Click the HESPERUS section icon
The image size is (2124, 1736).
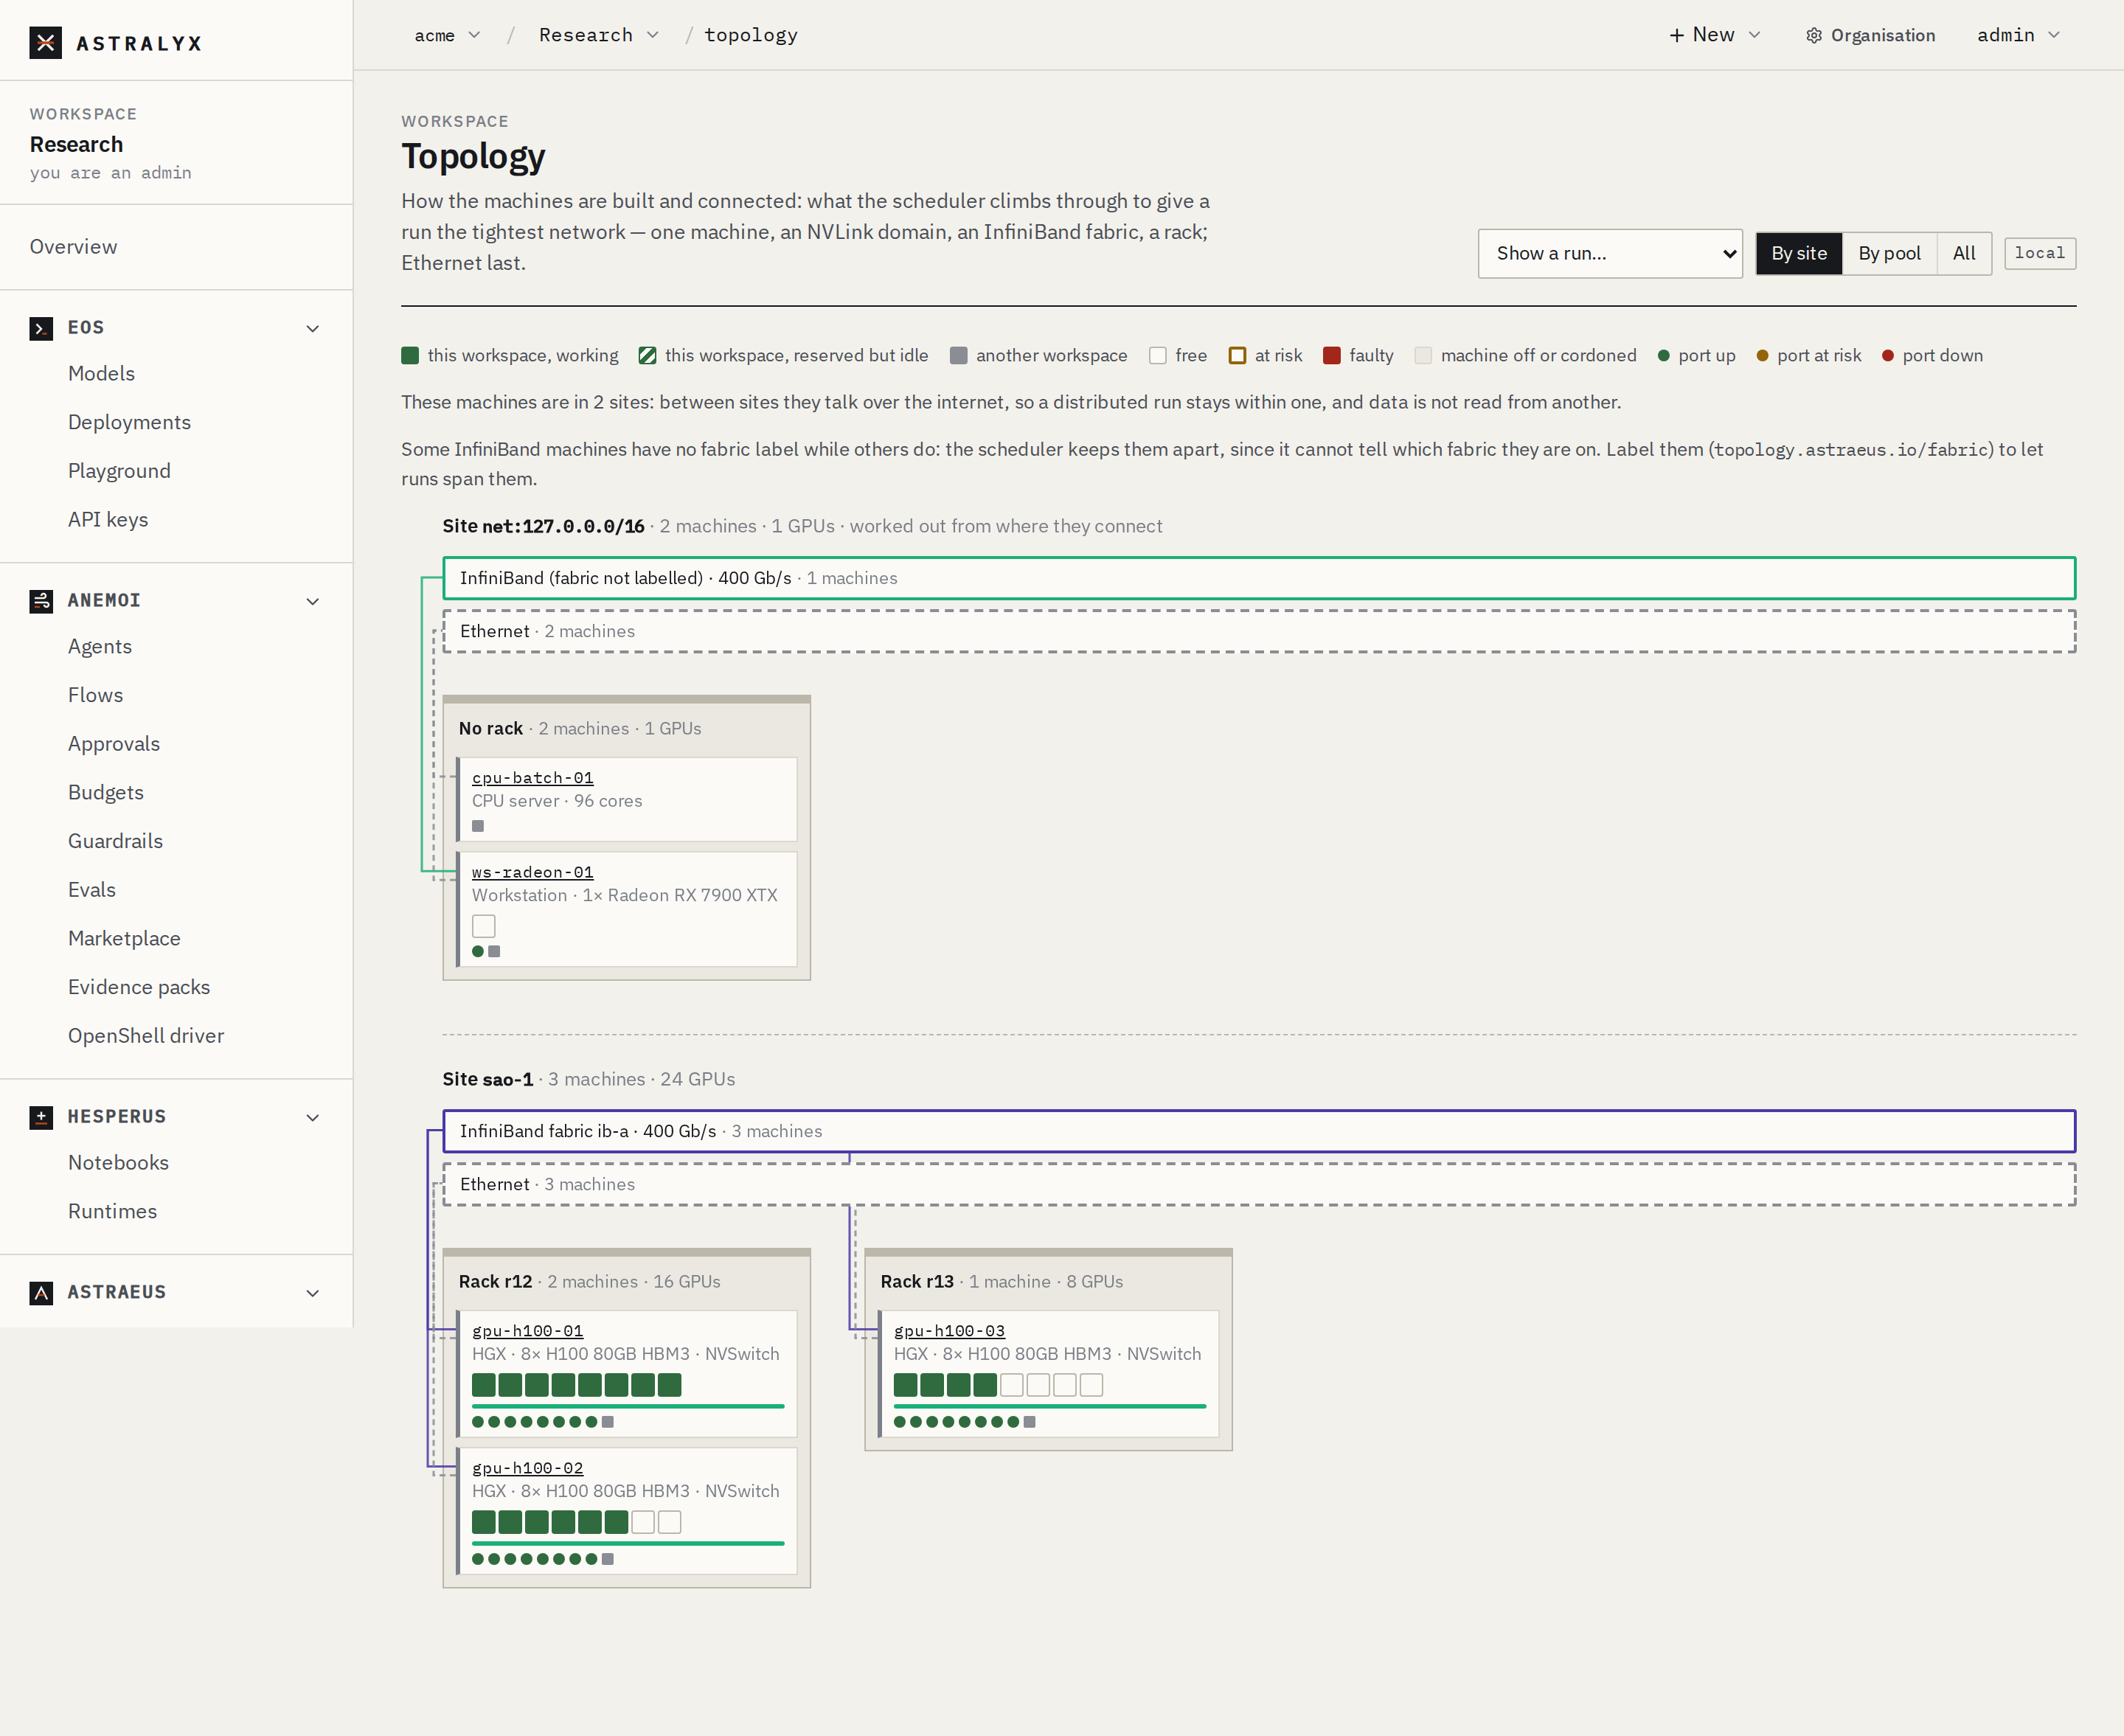pos(41,1117)
